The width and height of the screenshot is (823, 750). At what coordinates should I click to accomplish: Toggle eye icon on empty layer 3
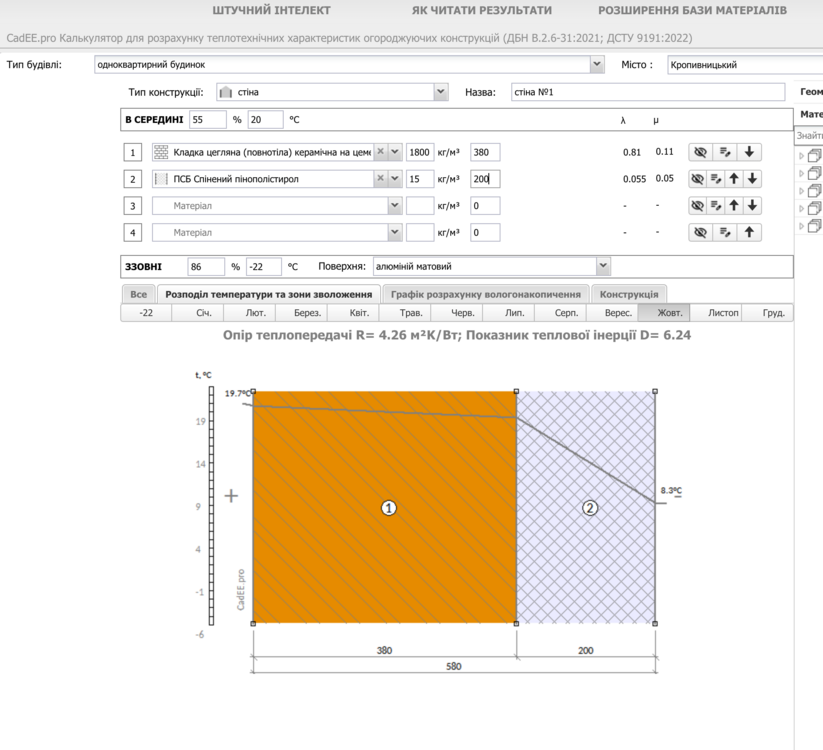point(697,205)
